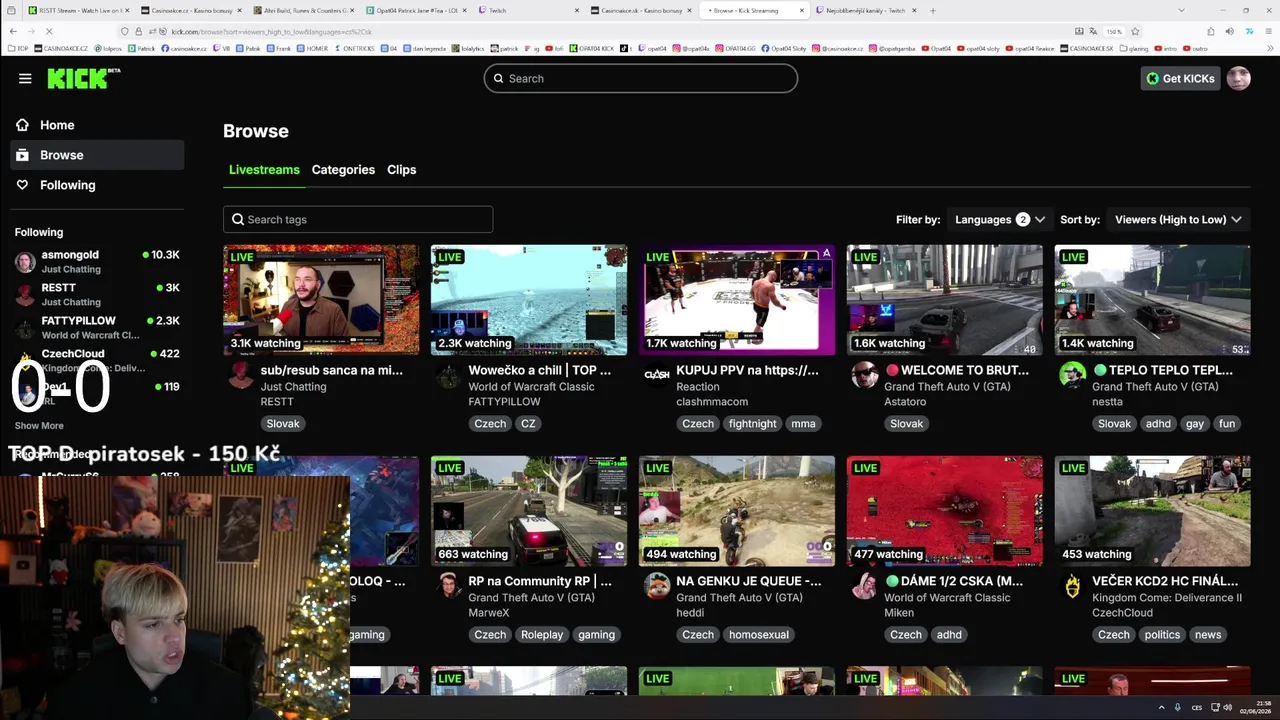
Task: Click the politics tag
Action: [x=1162, y=635]
